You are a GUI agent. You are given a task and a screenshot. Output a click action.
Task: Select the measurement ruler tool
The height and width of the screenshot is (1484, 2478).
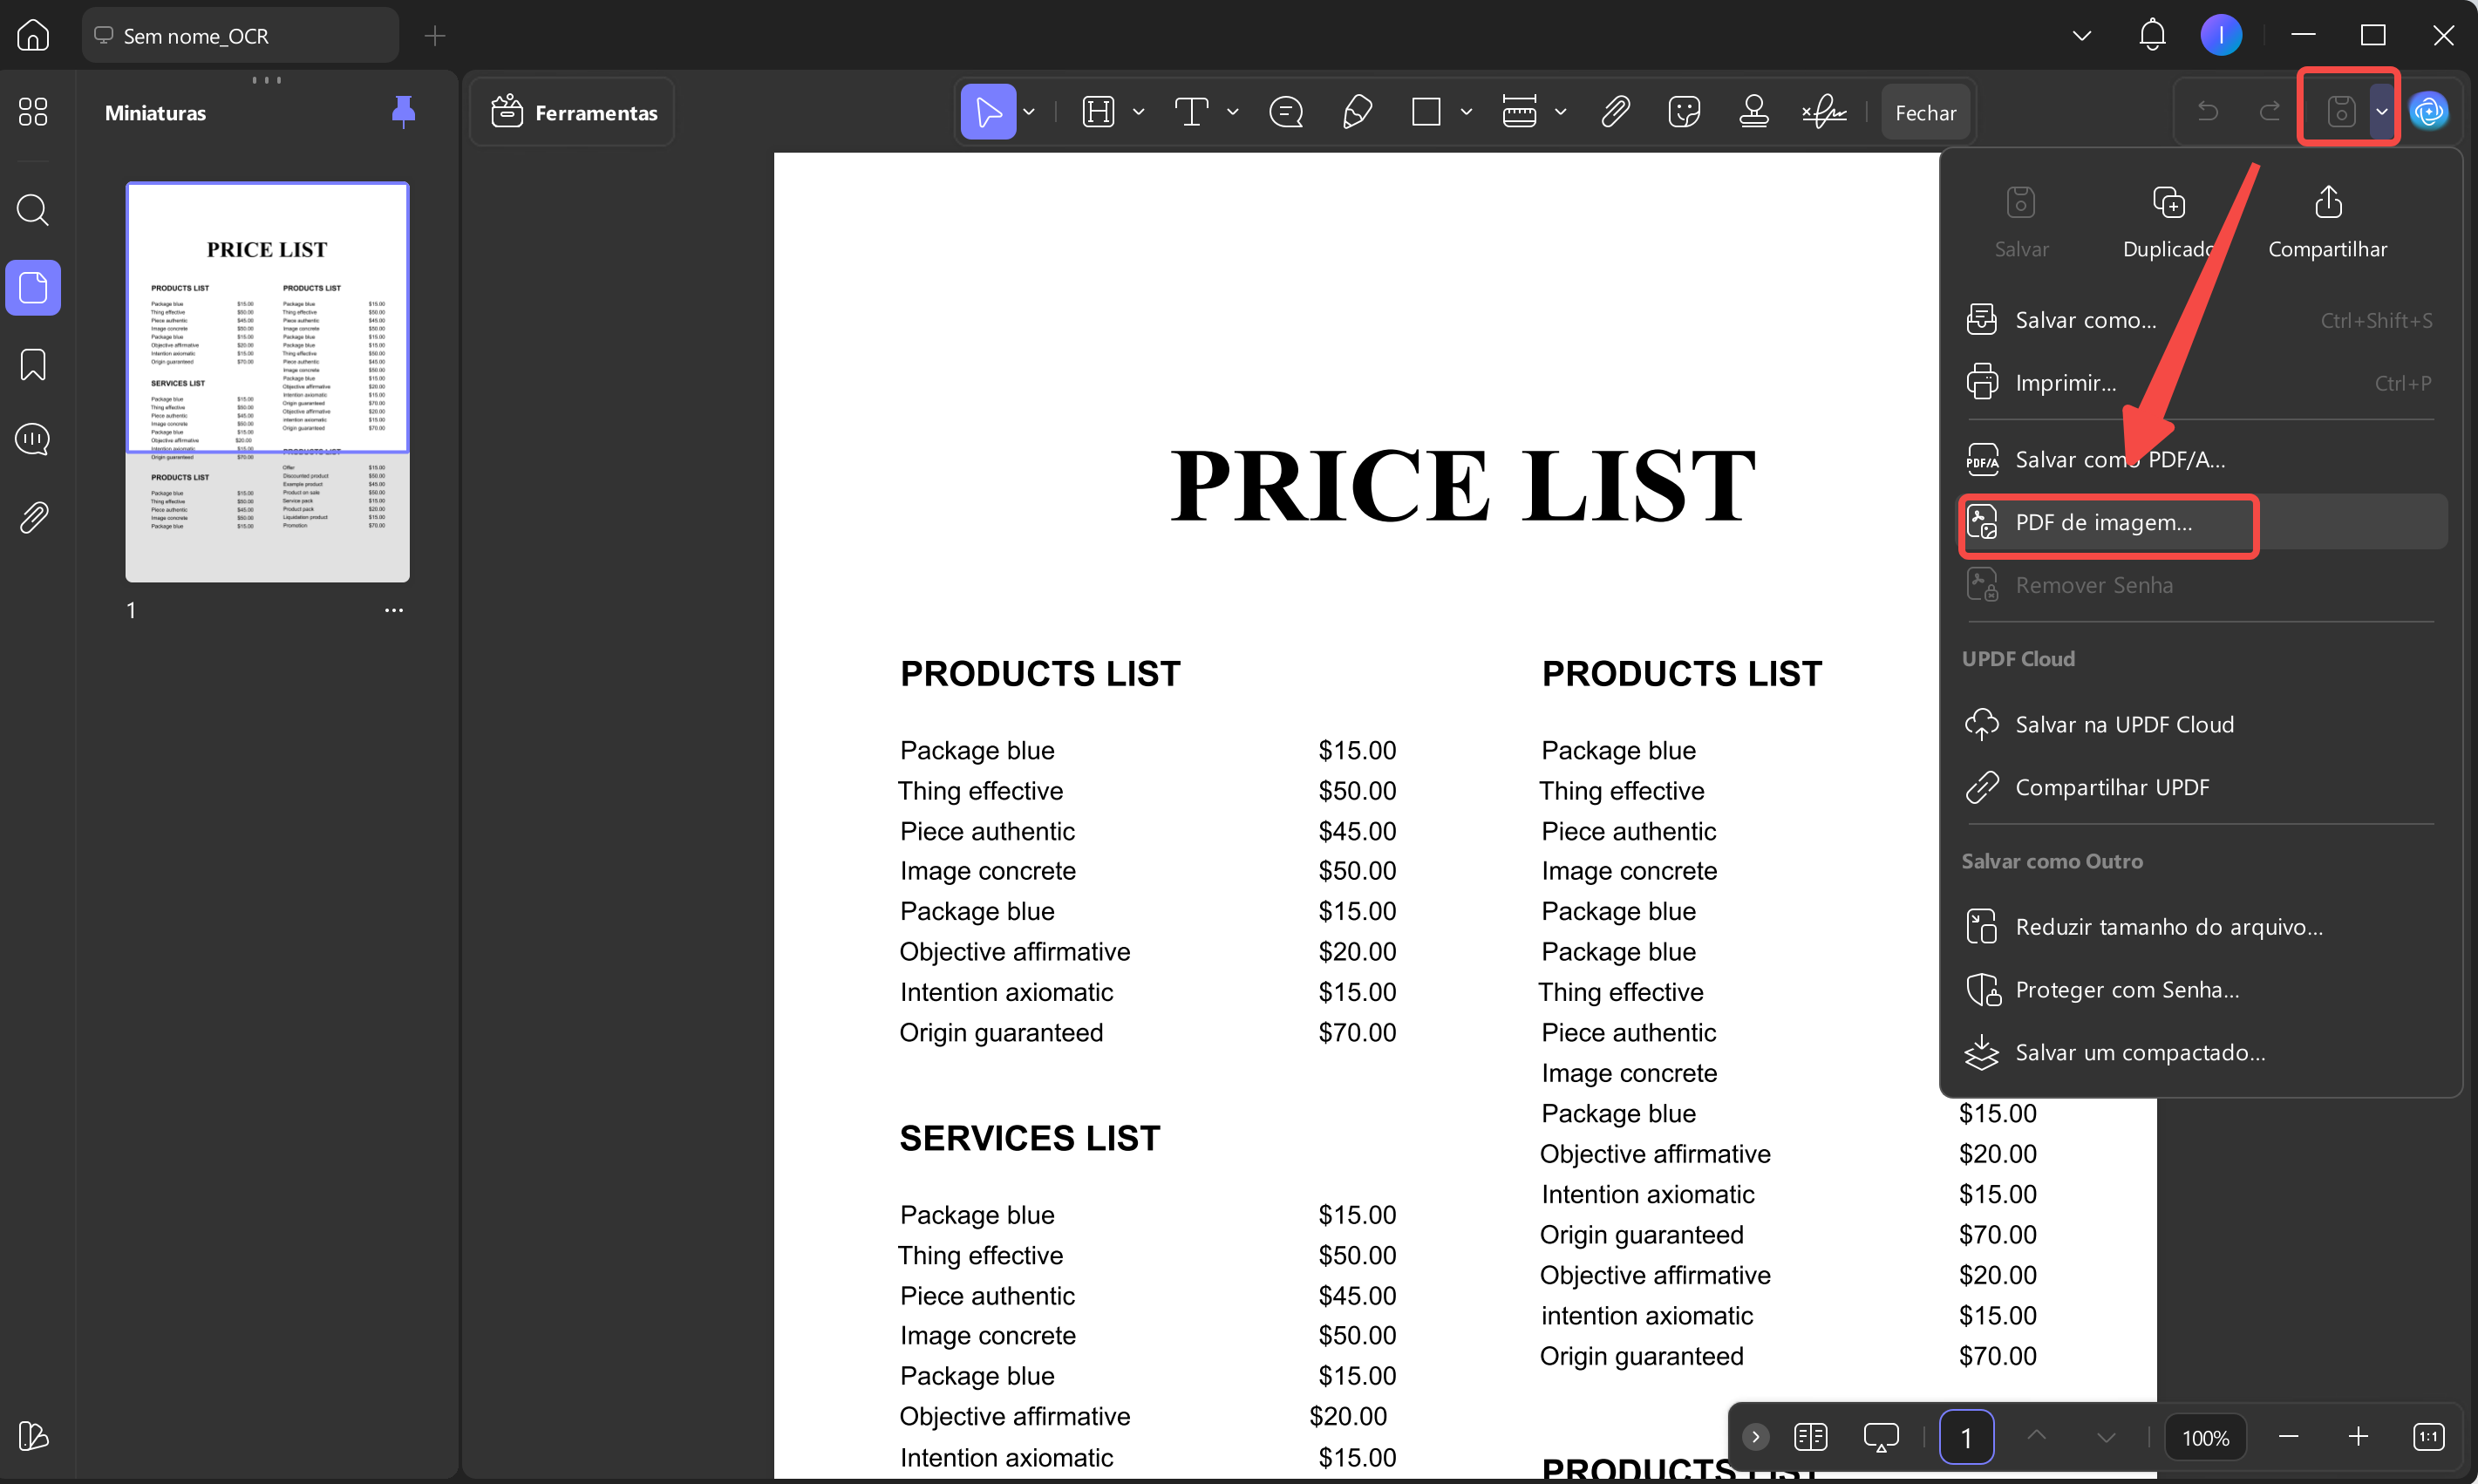1519,112
